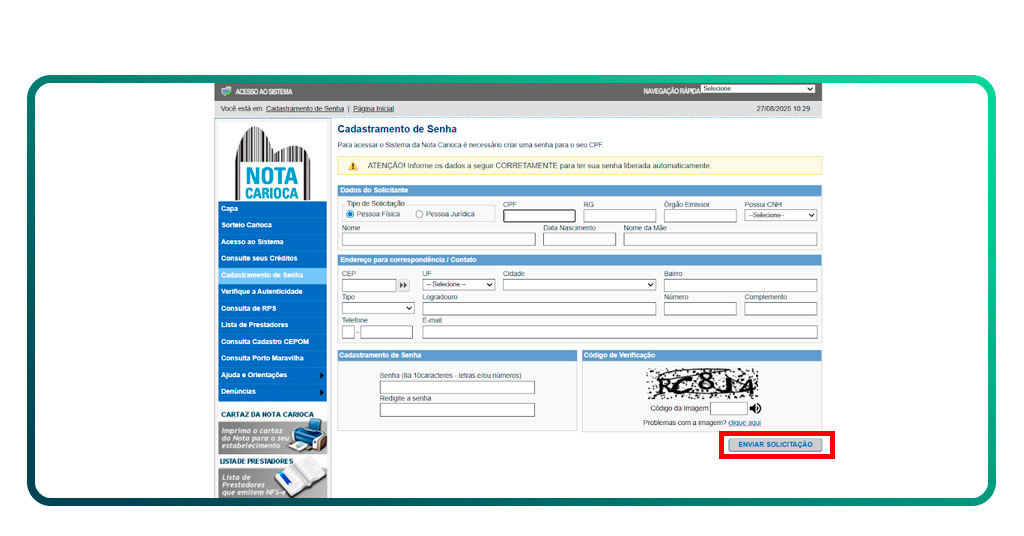This screenshot has width=1024, height=536.
Task: Click the "clique aqui" captcha link
Action: [743, 423]
